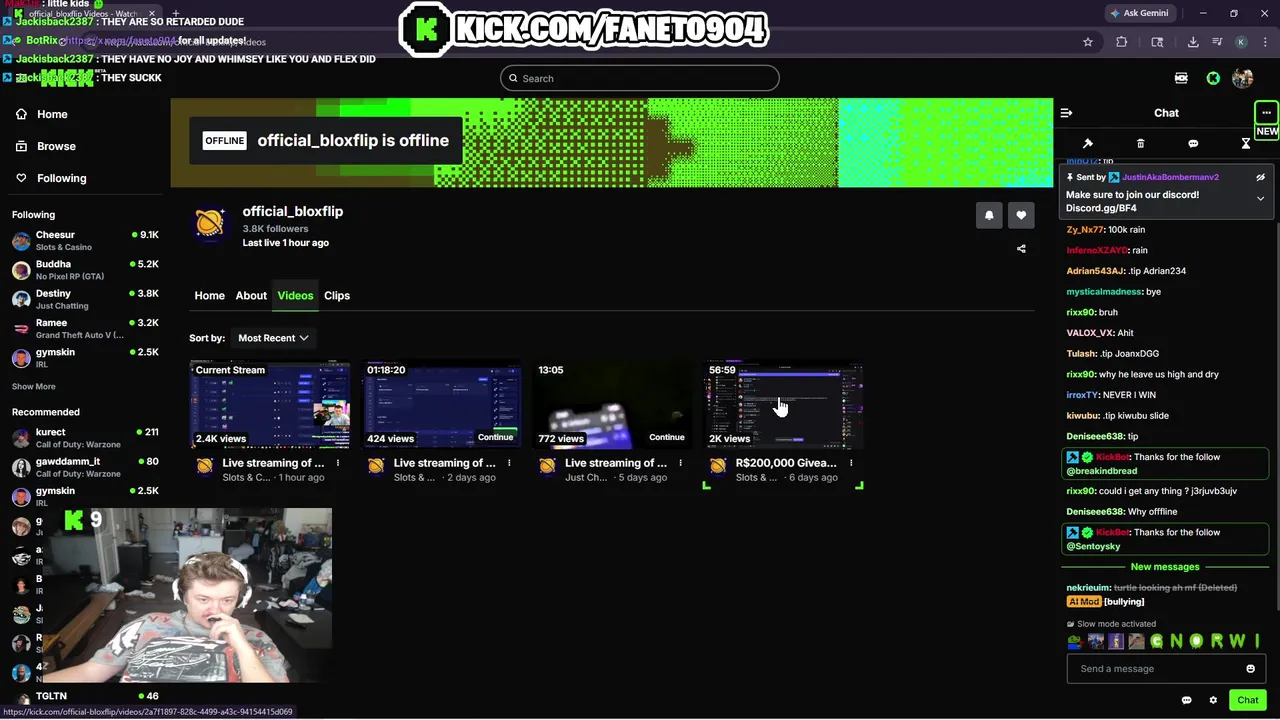Click the share icon below follow buttons
This screenshot has width=1280, height=720.
(1021, 249)
